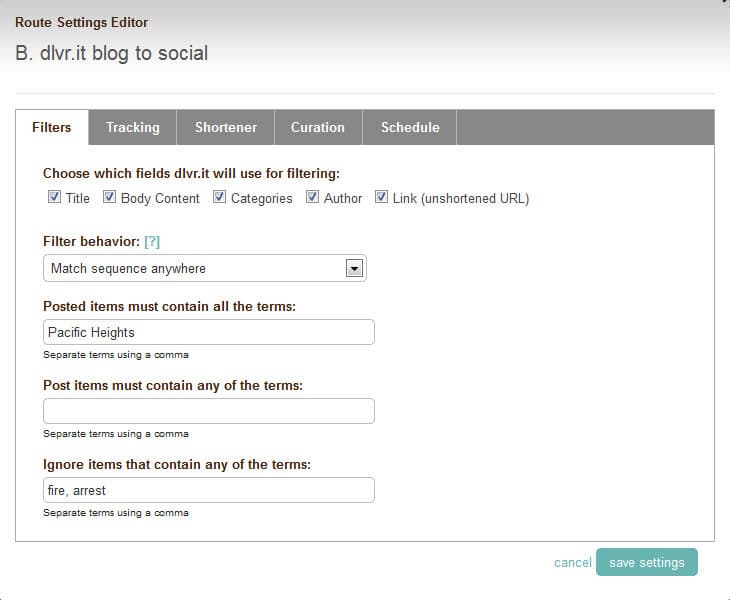
Task: Click the 'B. dlvr.it blog to social' title
Action: pyautogui.click(x=112, y=53)
